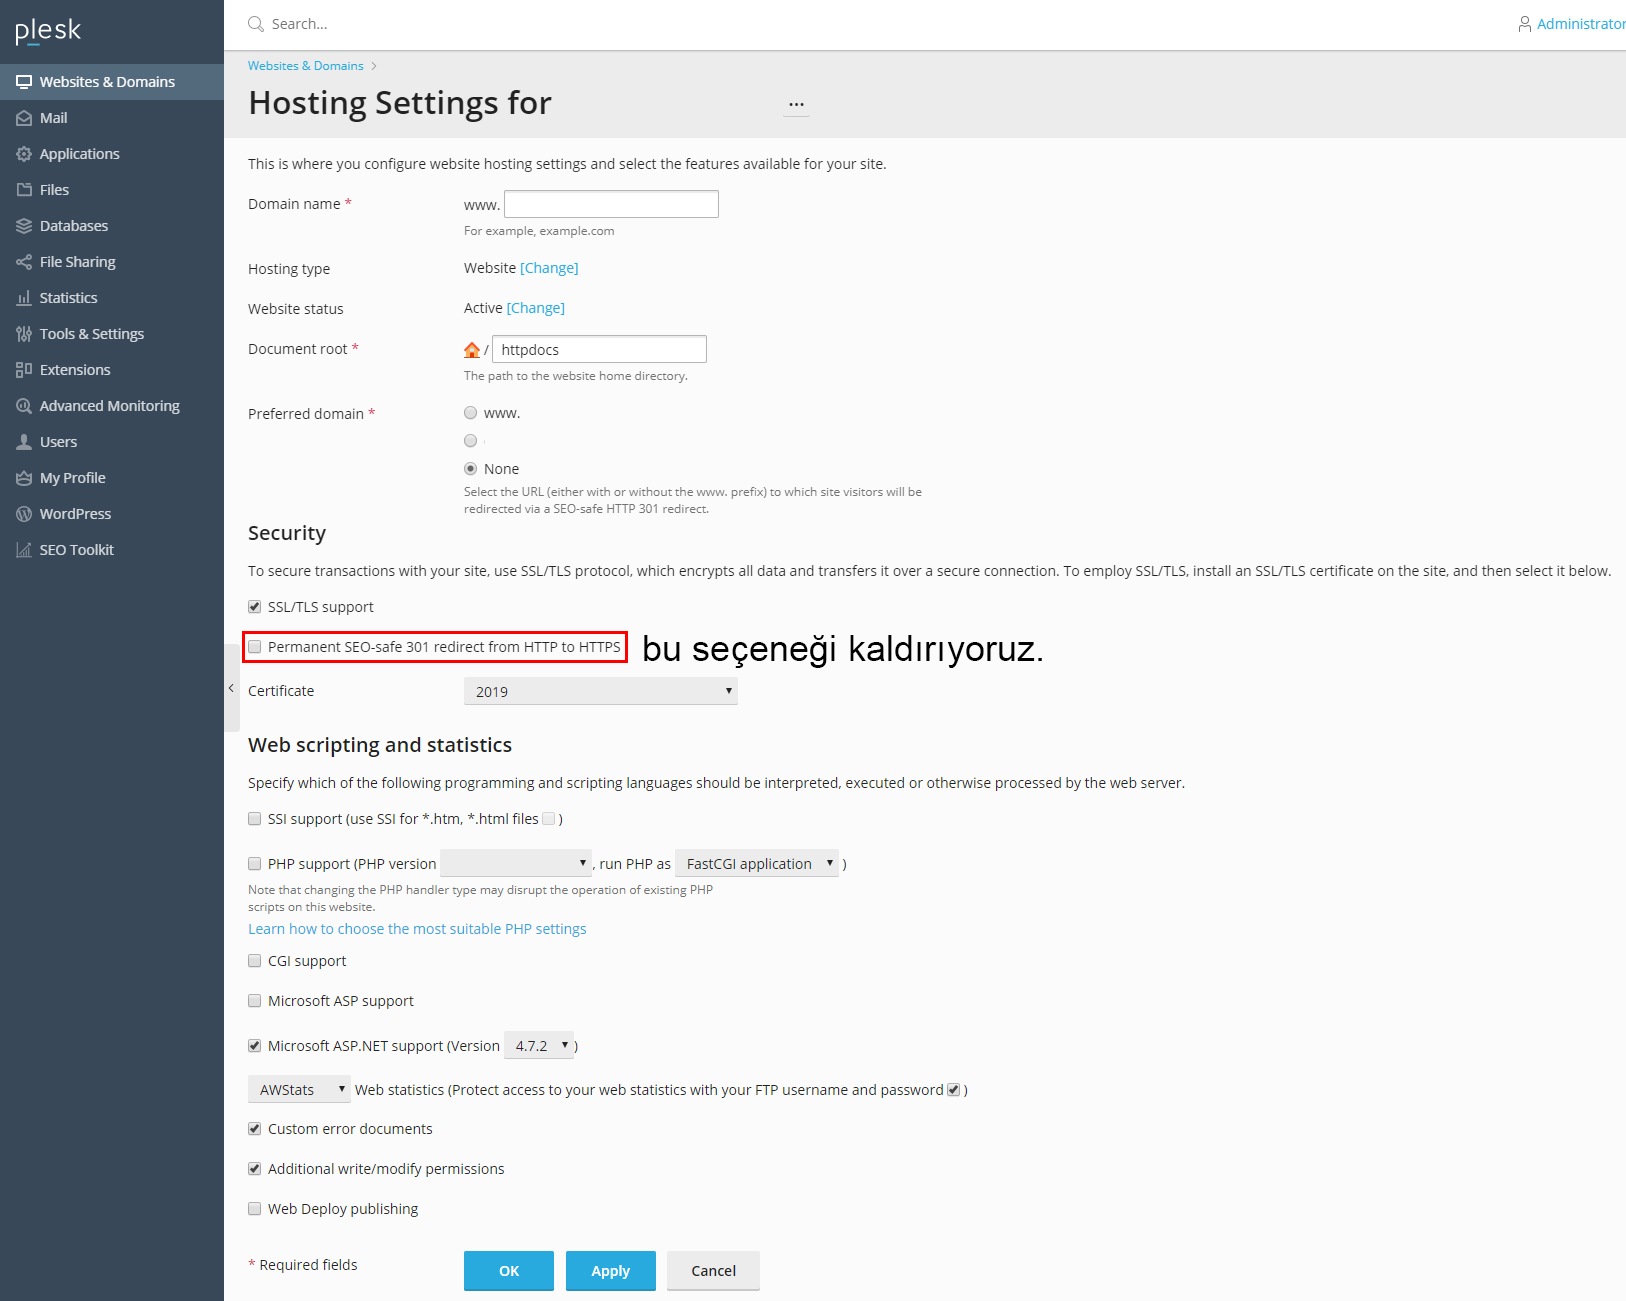This screenshot has height=1301, width=1626.
Task: Click the Plesk logo
Action: (48, 31)
